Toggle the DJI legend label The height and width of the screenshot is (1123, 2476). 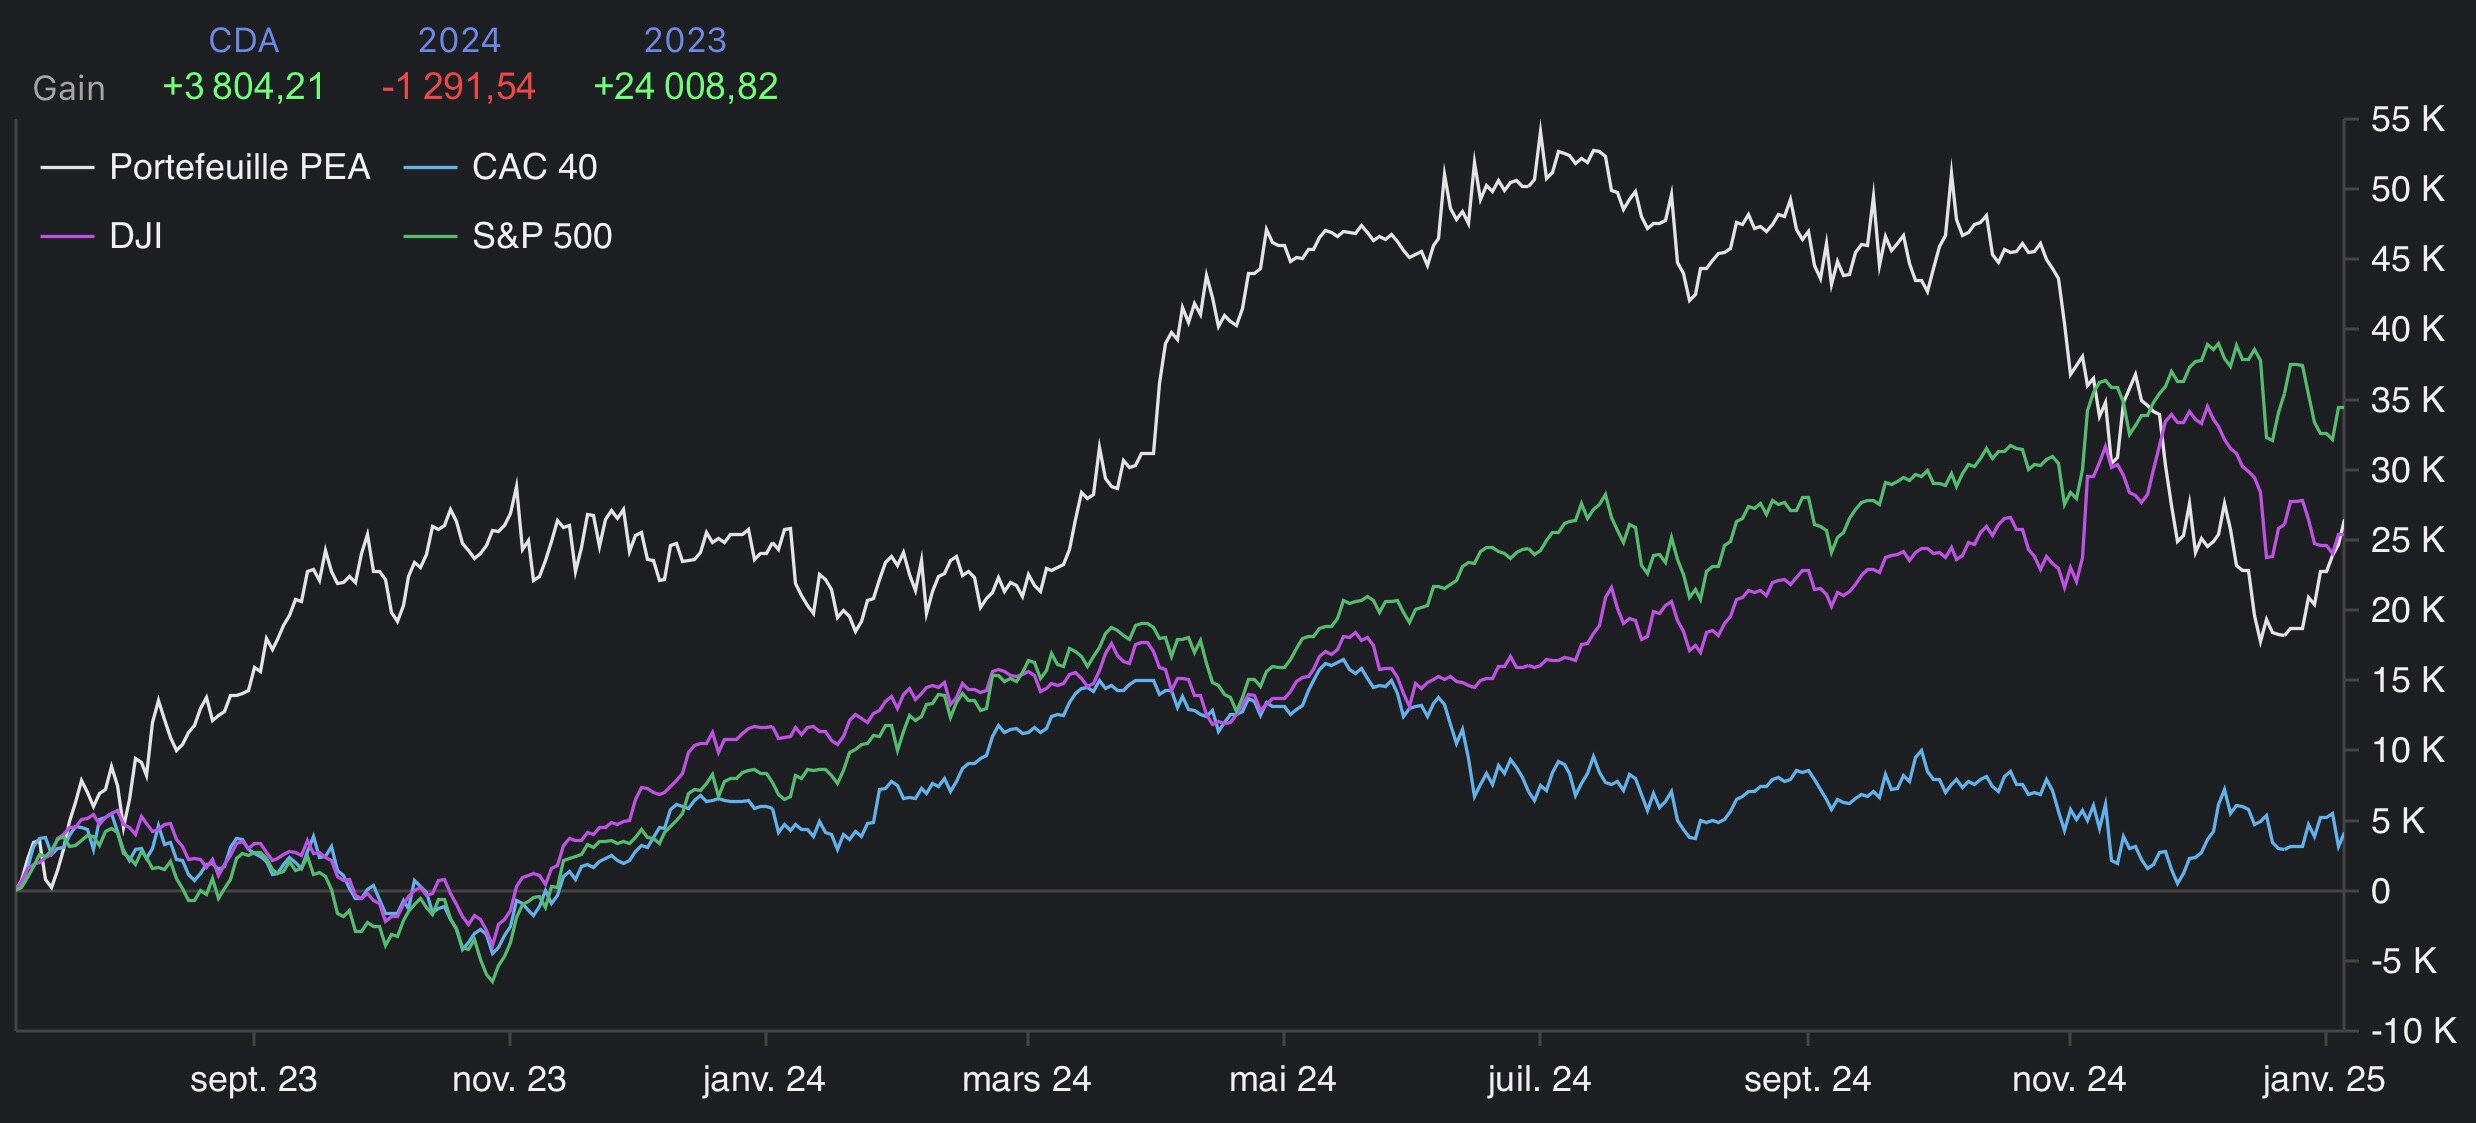136,236
